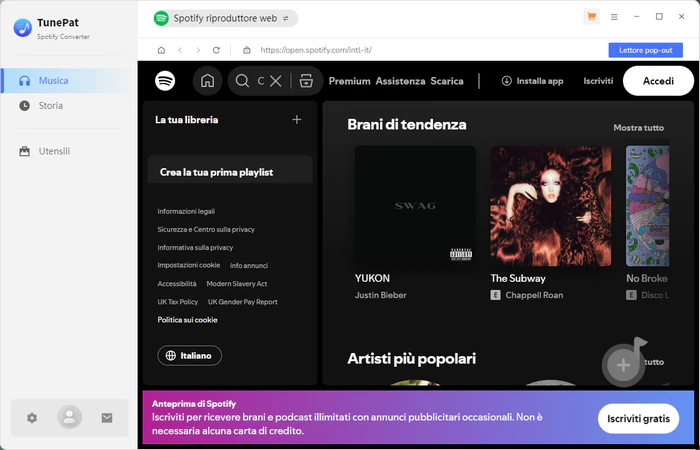Open the shopping cart purchase icon

[x=592, y=17]
